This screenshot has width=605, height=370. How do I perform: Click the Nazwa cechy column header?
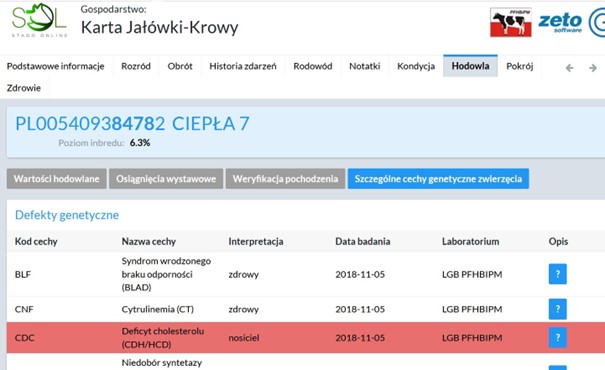click(149, 242)
